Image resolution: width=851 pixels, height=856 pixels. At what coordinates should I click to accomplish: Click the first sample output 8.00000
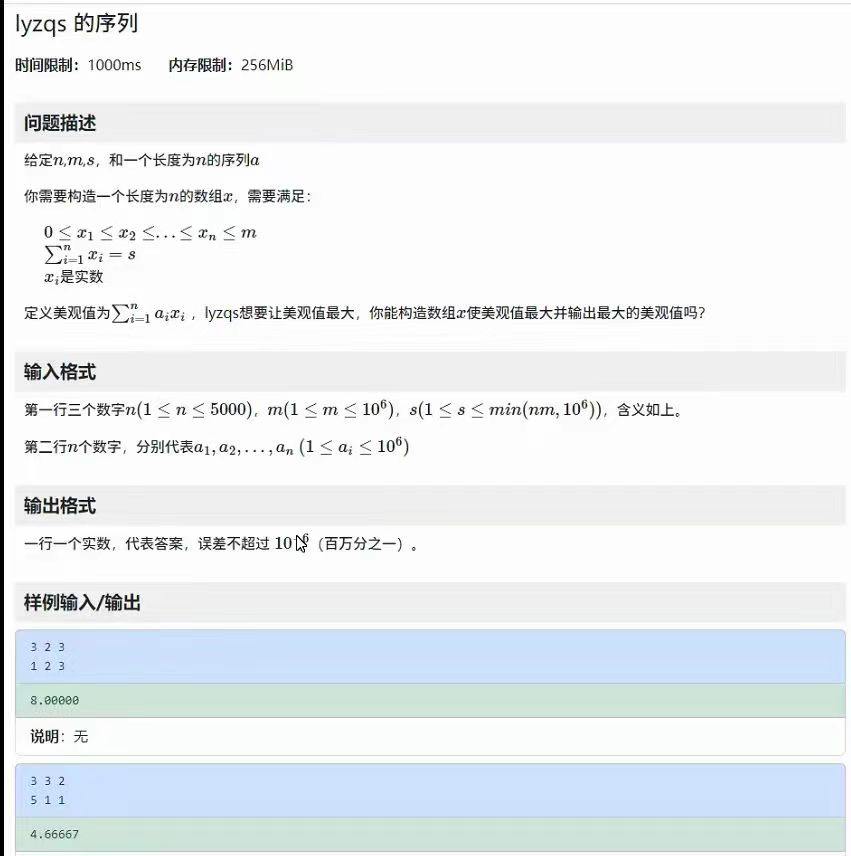430,700
